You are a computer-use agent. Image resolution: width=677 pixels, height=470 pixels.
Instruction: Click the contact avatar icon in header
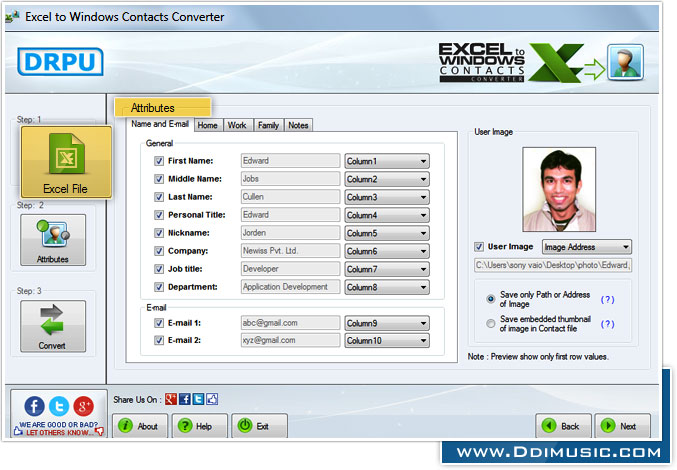[x=625, y=62]
